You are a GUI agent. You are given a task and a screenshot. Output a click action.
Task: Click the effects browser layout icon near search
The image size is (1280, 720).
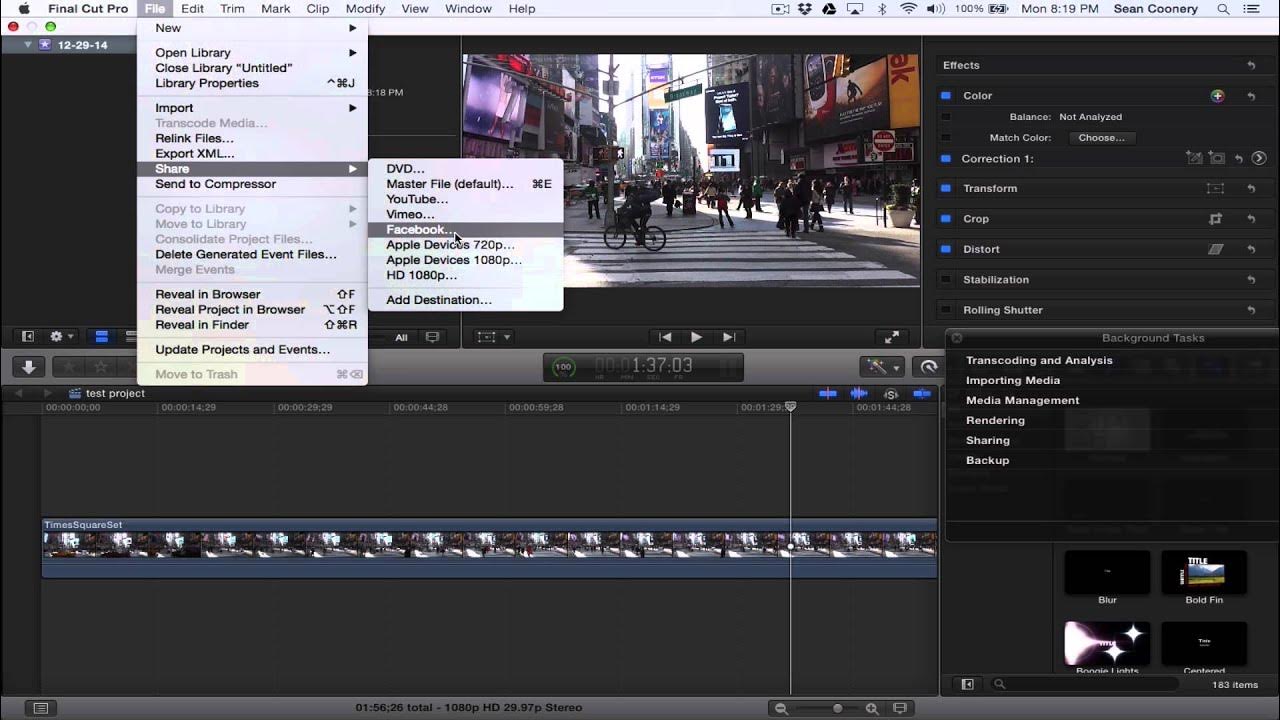click(x=968, y=684)
